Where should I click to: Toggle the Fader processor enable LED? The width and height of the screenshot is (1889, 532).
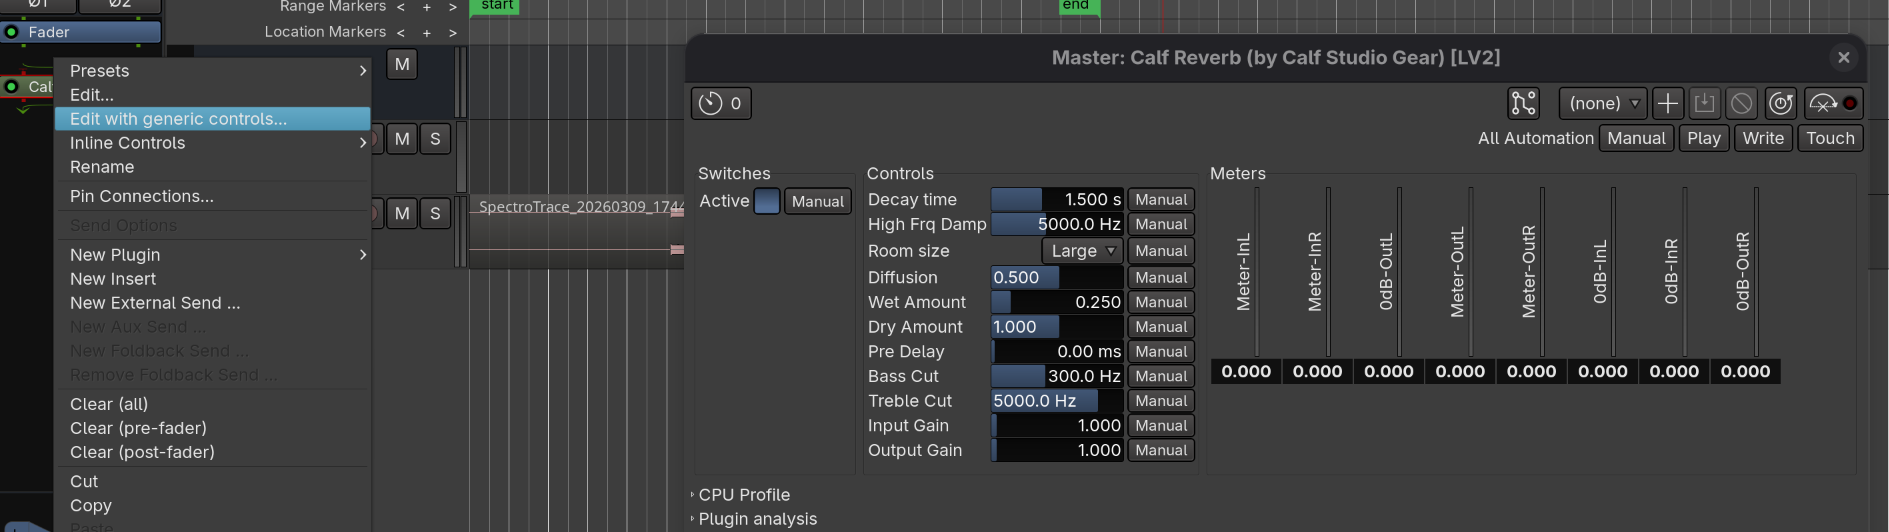click(12, 32)
